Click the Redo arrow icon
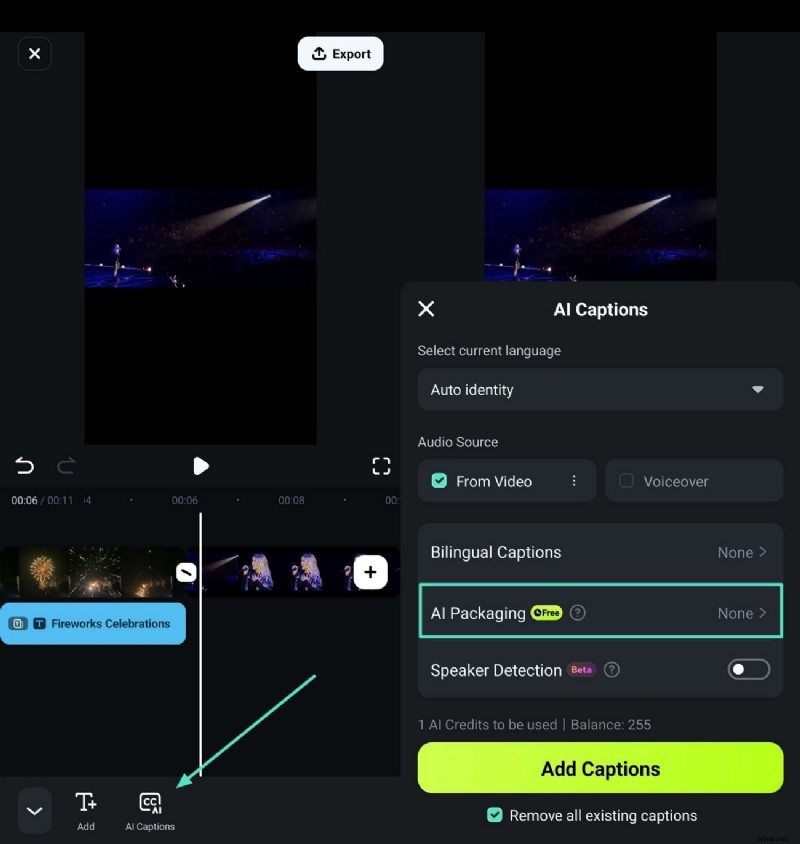 coord(66,465)
